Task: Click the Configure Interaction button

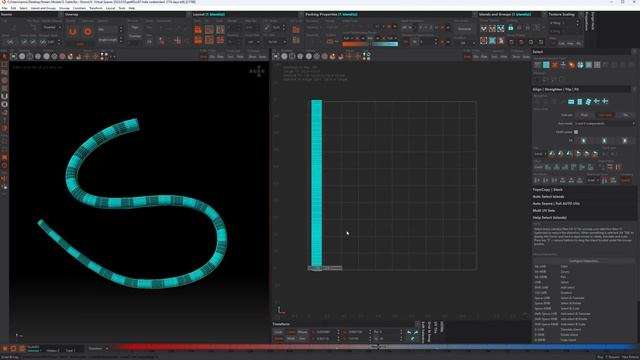Action: click(x=584, y=261)
